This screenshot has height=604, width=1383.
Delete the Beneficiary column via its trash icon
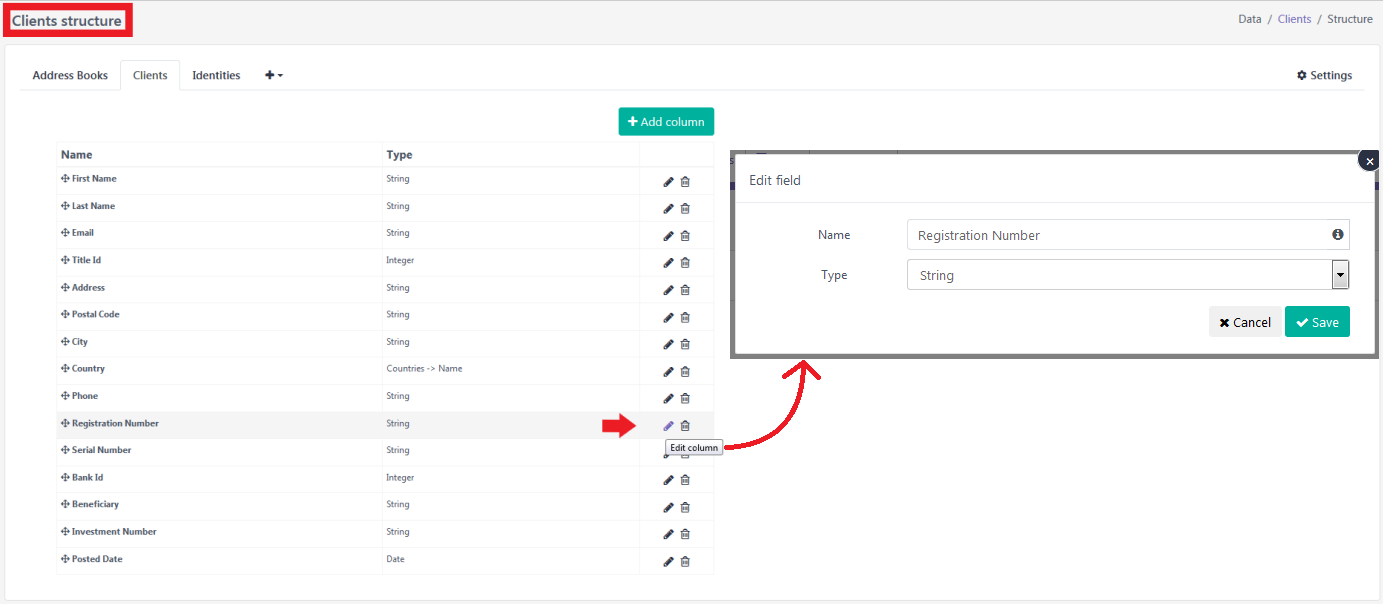pyautogui.click(x=685, y=507)
